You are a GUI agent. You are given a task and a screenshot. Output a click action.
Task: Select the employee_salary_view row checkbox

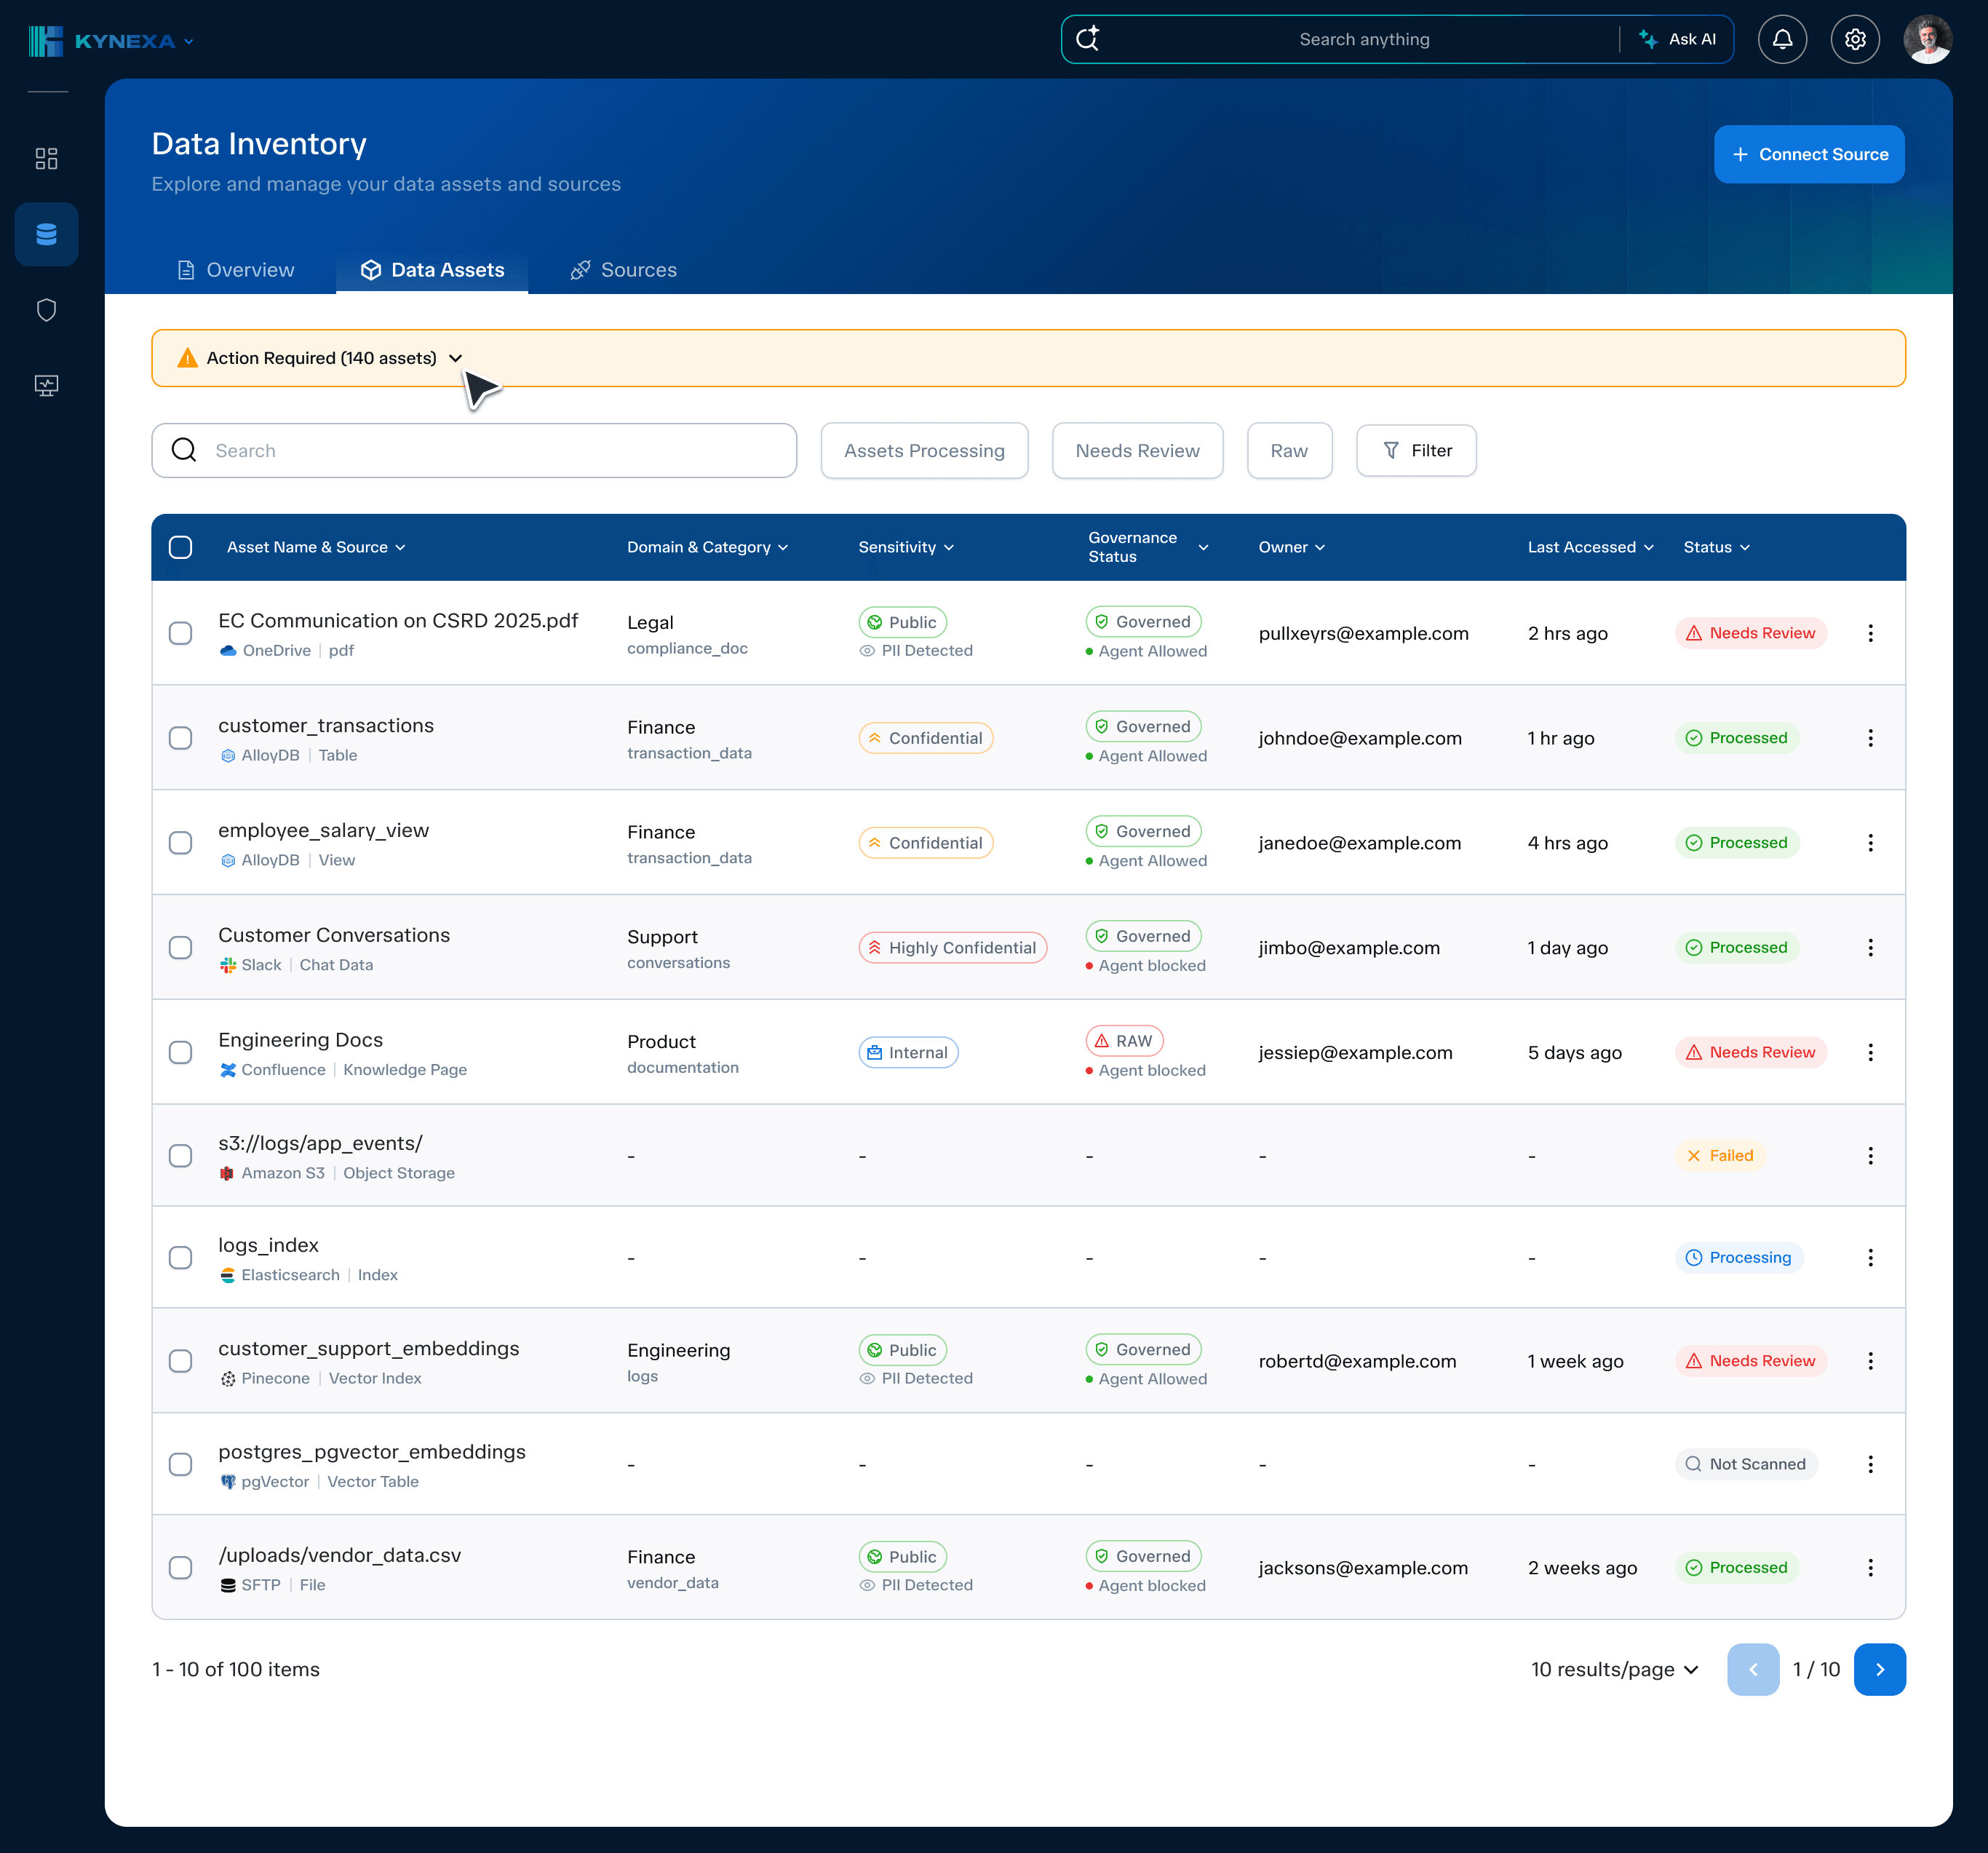click(x=180, y=843)
